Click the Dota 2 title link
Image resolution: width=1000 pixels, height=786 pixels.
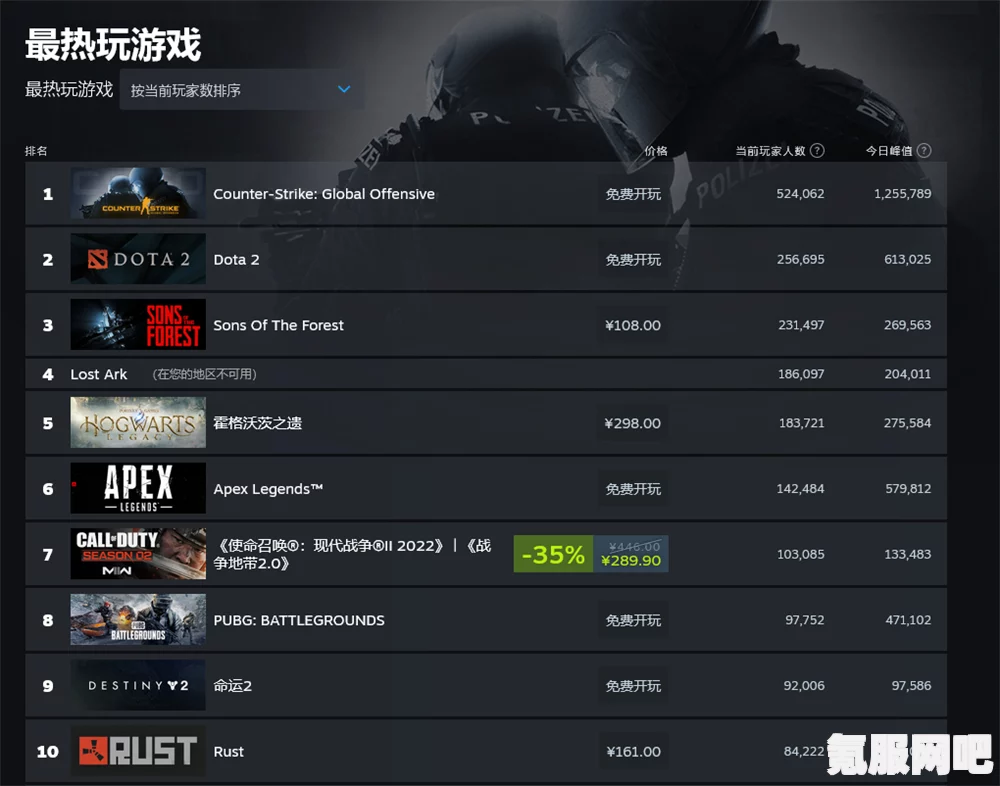pyautogui.click(x=237, y=260)
